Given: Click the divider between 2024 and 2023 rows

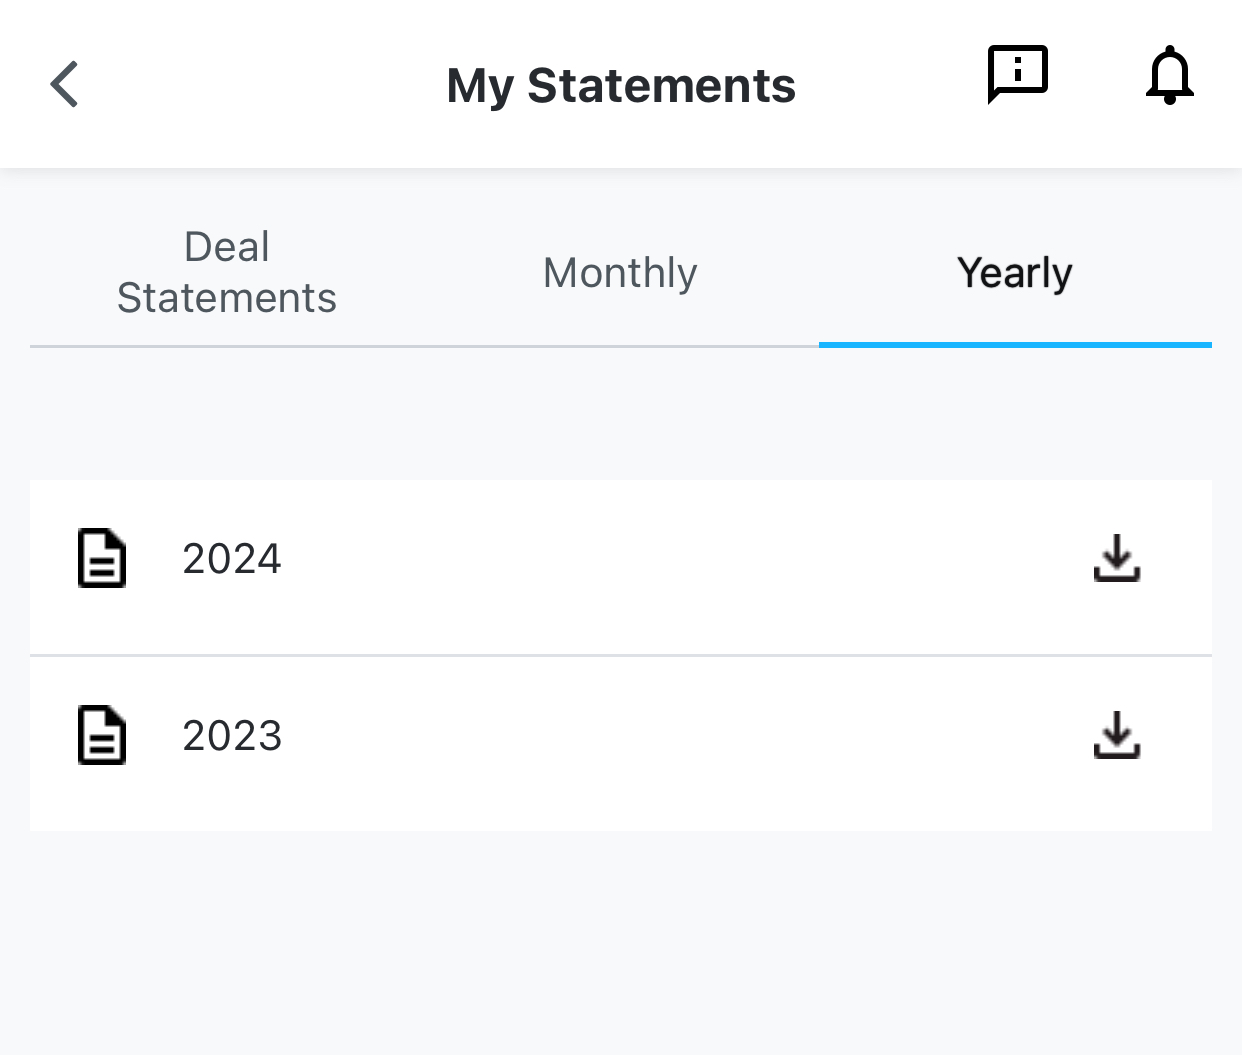Looking at the screenshot, I should [620, 656].
